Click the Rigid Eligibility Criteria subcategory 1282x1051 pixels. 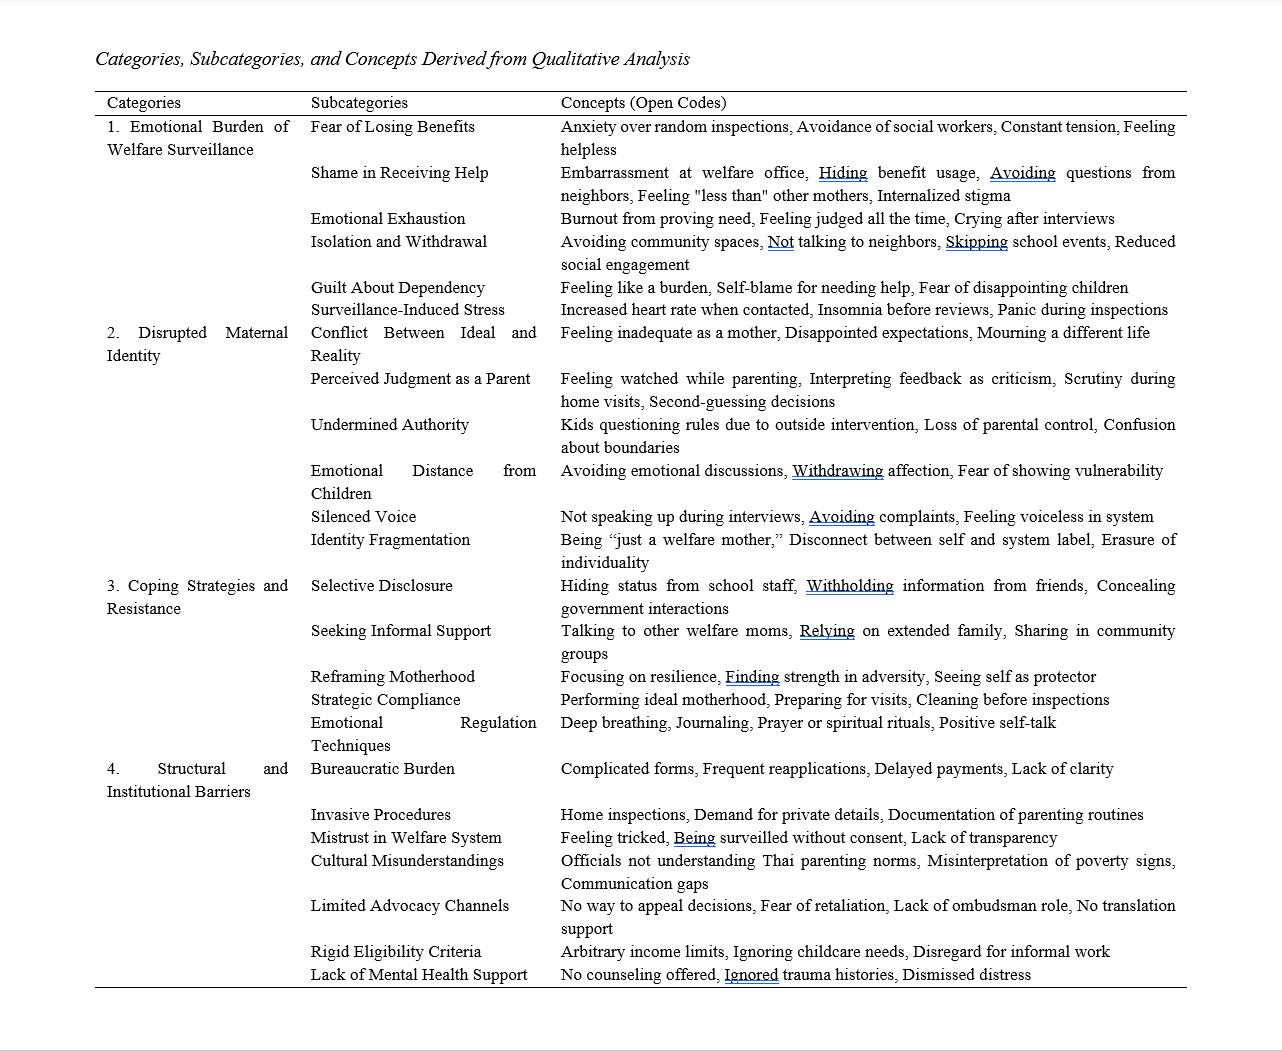coord(395,952)
